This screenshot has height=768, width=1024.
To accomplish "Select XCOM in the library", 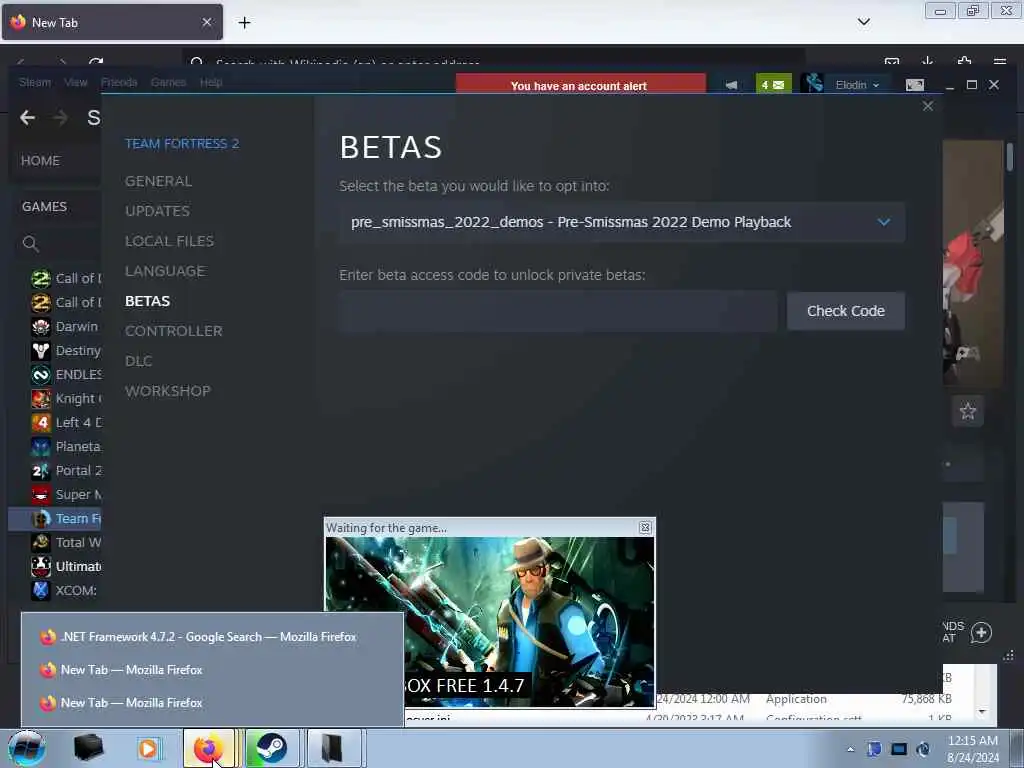I will point(66,590).
